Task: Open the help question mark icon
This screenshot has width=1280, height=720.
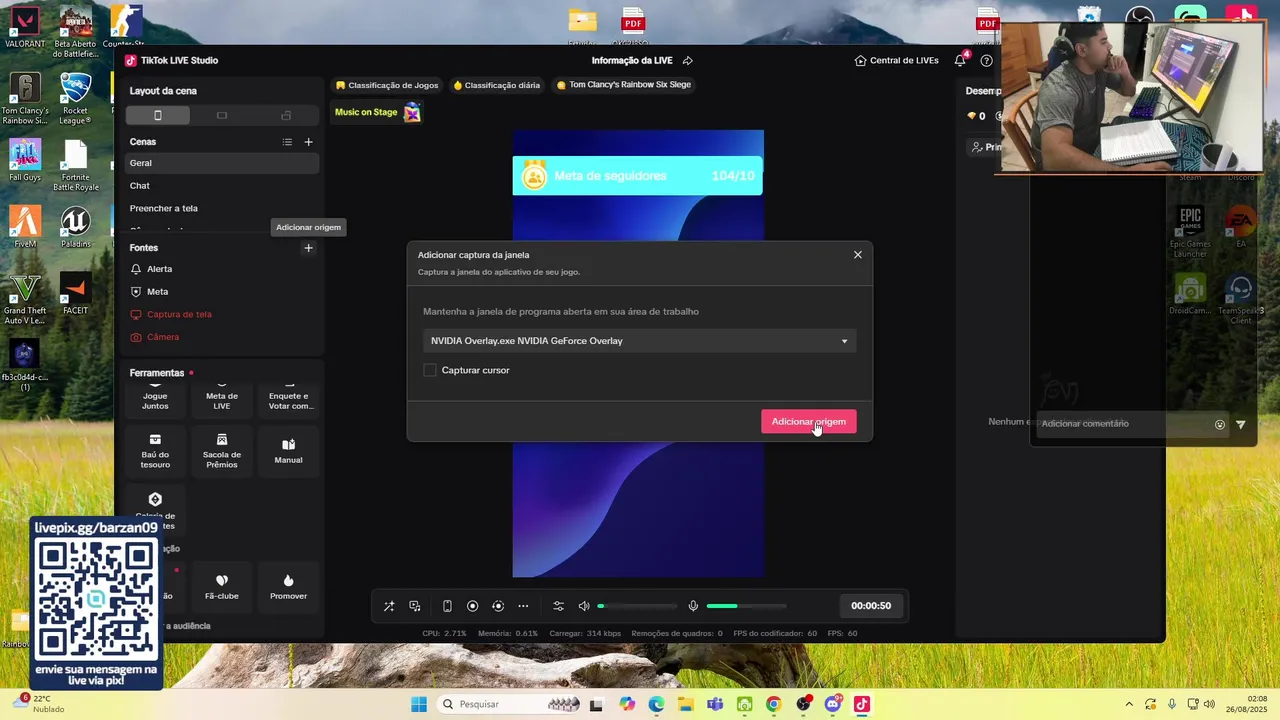Action: pyautogui.click(x=986, y=60)
